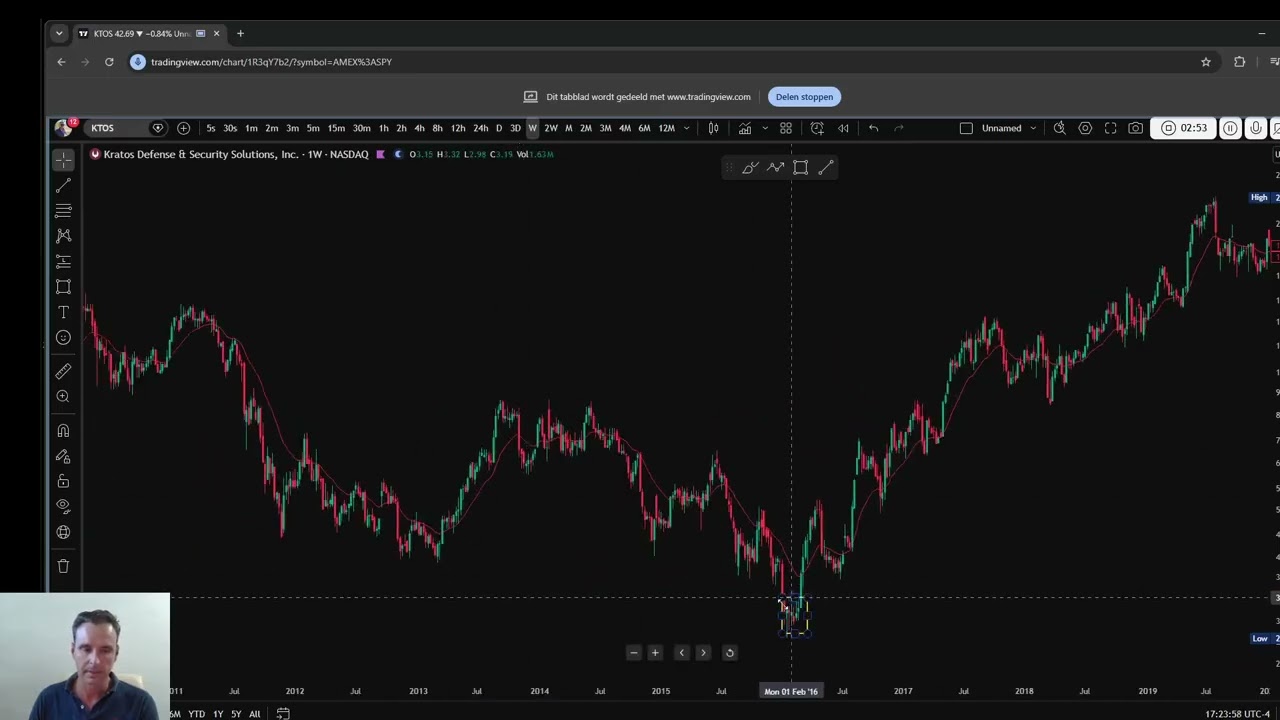Start bar replay with rewind icon

point(843,128)
